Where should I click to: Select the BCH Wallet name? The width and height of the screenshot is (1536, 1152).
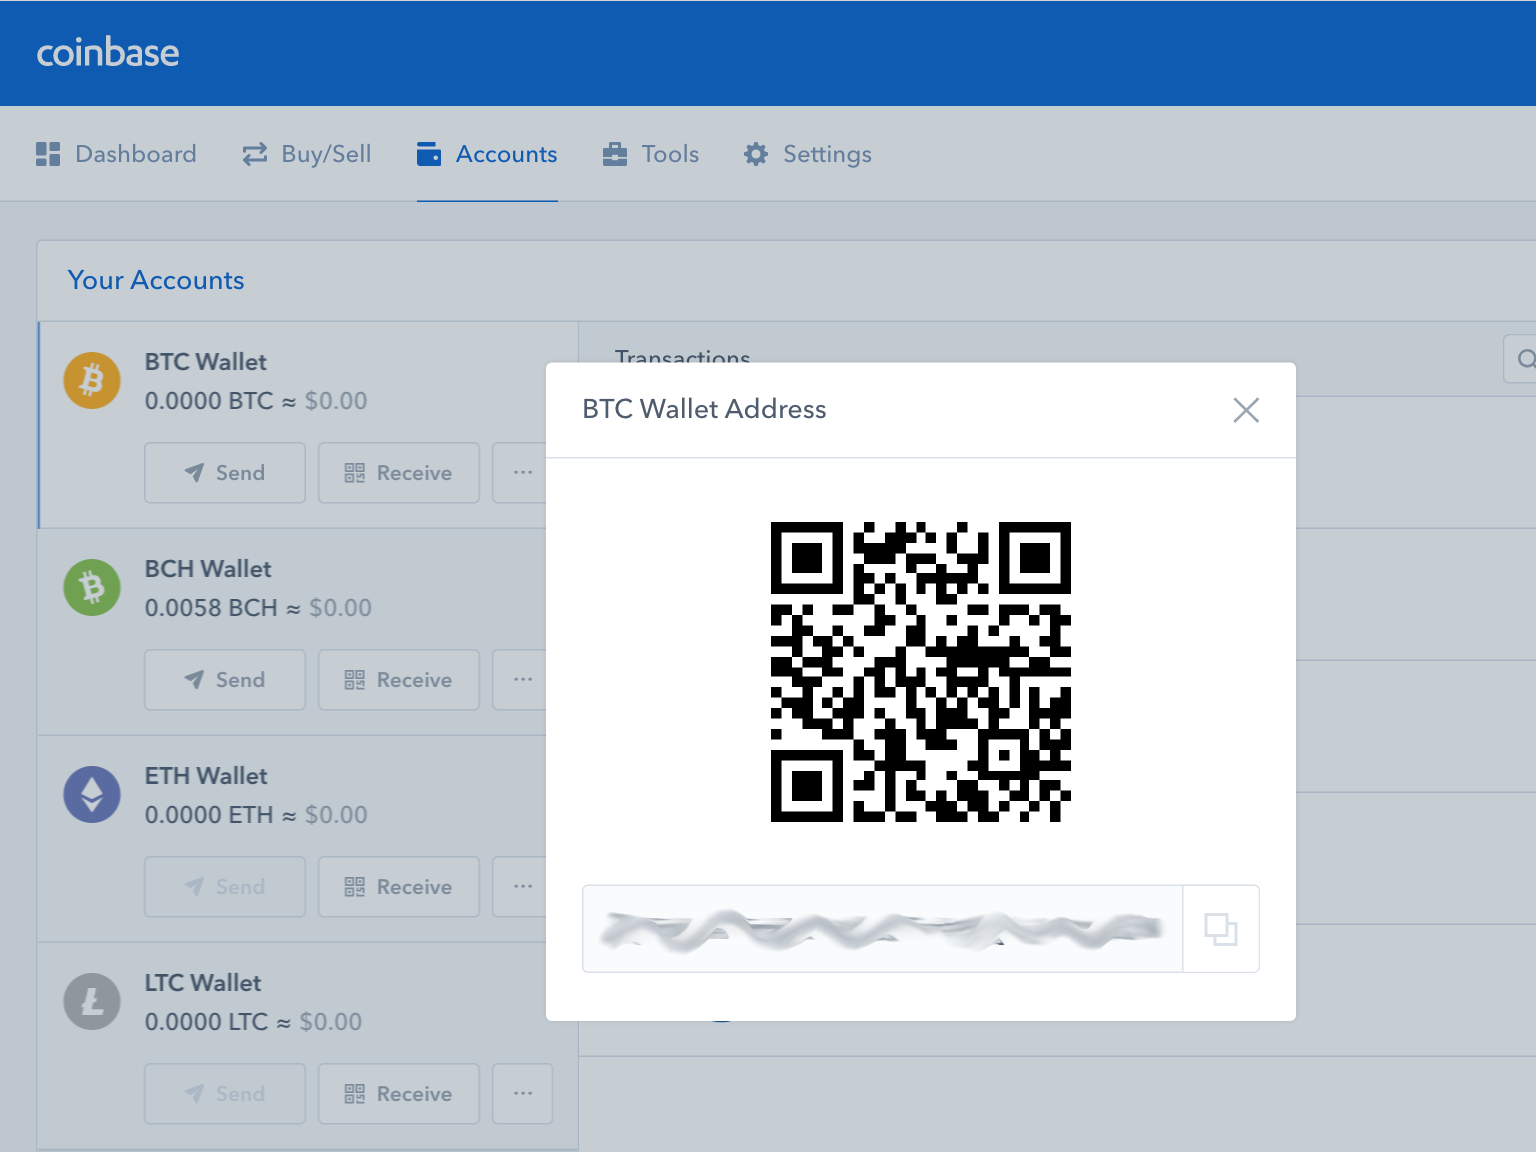pos(208,569)
